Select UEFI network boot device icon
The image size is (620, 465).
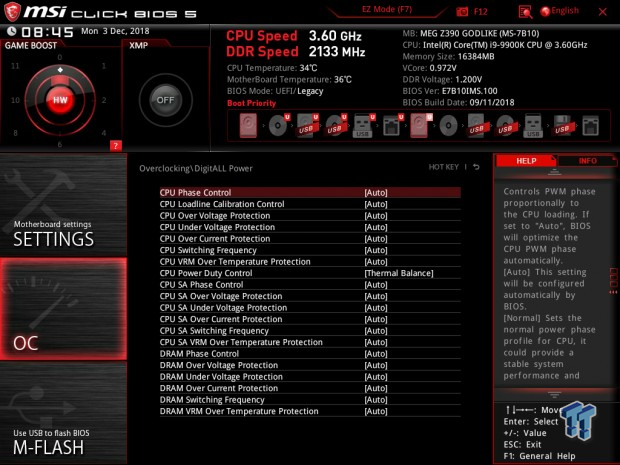click(x=392, y=126)
